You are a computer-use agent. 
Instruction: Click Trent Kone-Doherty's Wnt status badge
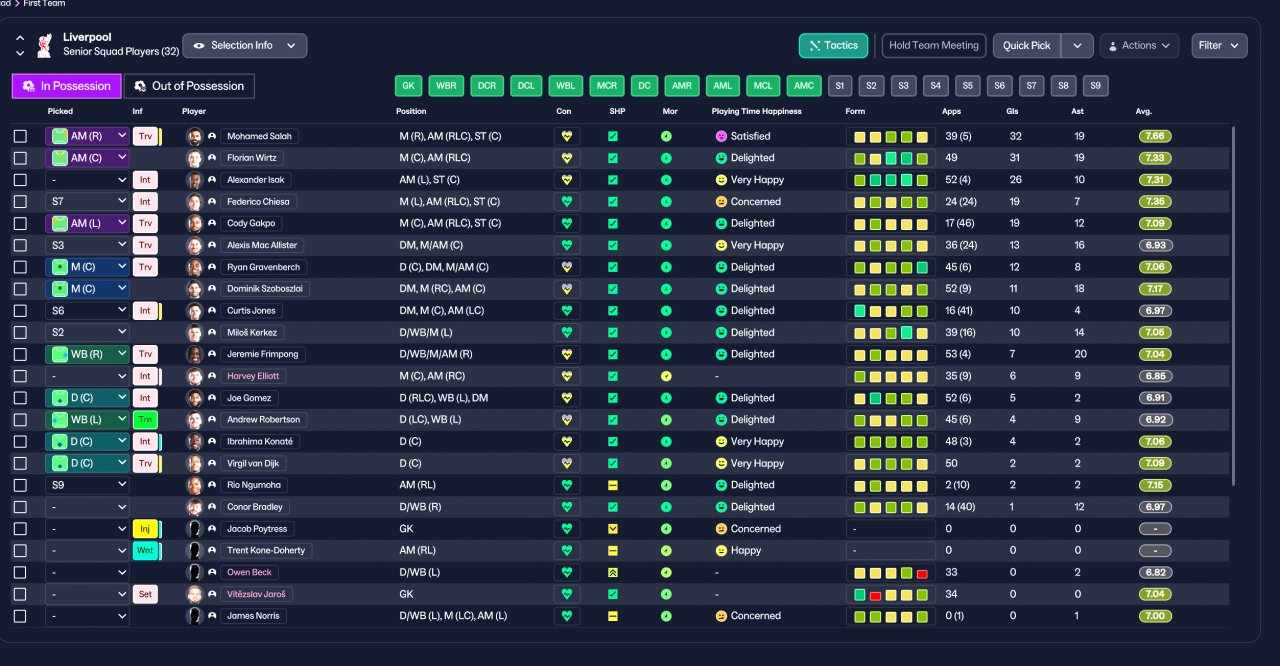click(x=145, y=551)
